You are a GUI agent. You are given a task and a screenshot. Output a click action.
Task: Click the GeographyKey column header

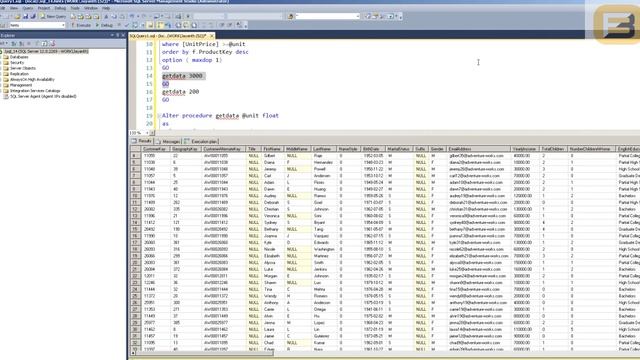(186, 149)
